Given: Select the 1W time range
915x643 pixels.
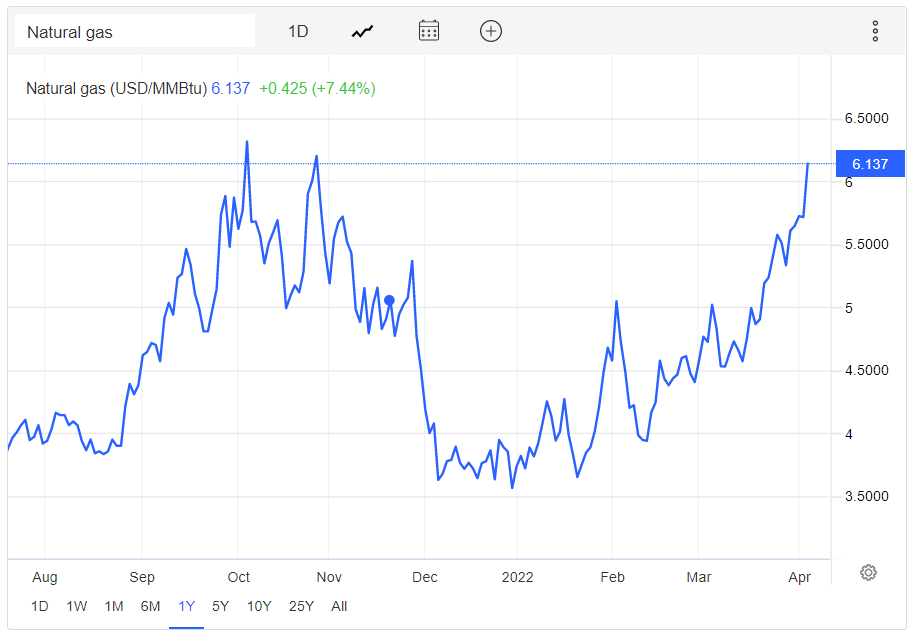Looking at the screenshot, I should point(76,606).
